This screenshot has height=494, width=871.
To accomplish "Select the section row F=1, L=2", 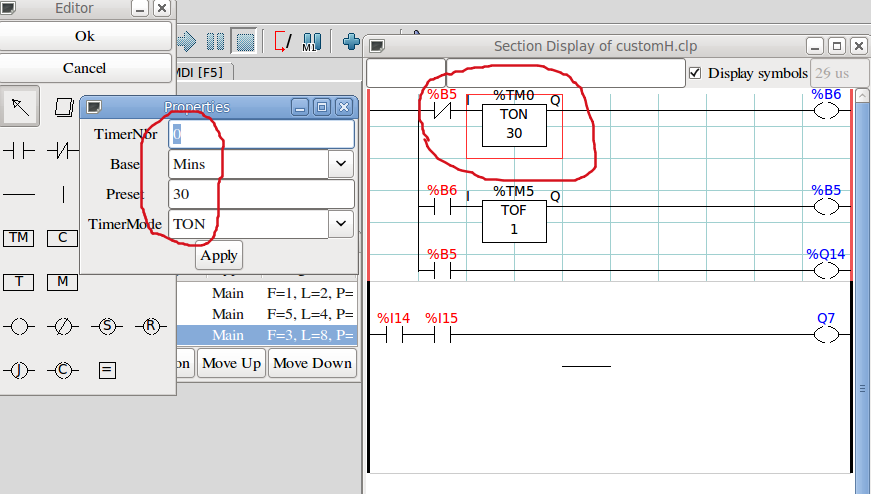I will (x=267, y=293).
